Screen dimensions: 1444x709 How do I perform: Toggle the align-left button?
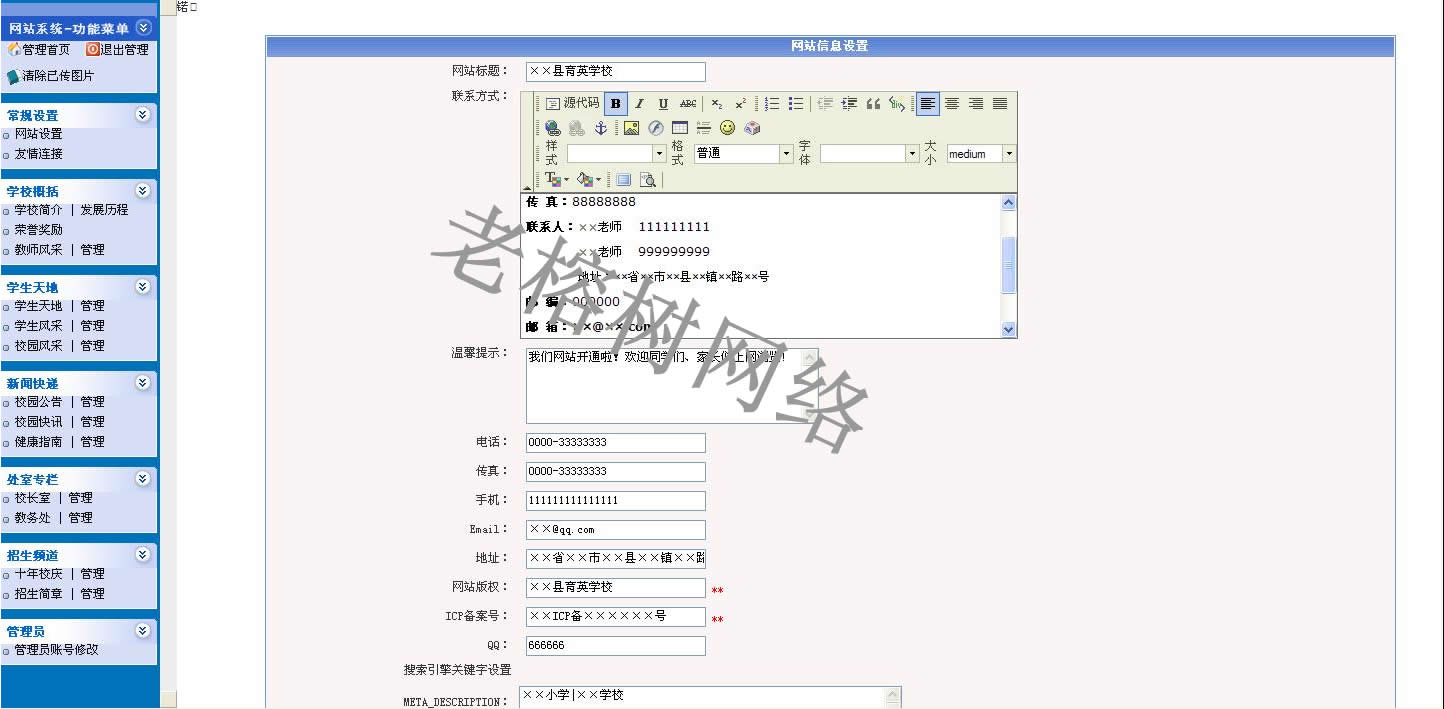pyautogui.click(x=928, y=103)
